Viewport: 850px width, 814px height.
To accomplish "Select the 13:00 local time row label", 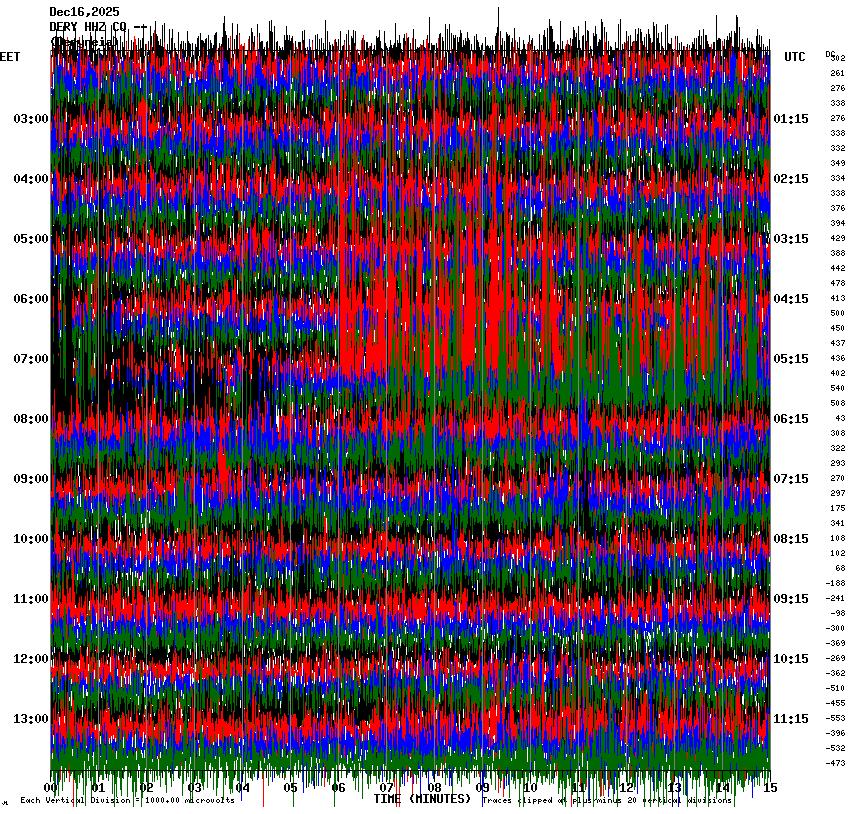I will (x=30, y=719).
